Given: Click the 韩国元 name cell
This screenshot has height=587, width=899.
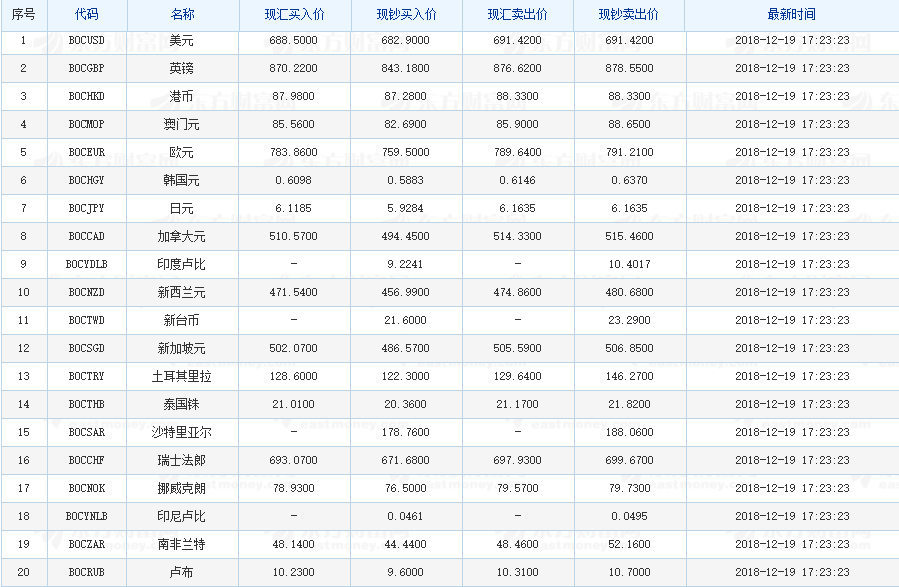Looking at the screenshot, I should point(182,181).
